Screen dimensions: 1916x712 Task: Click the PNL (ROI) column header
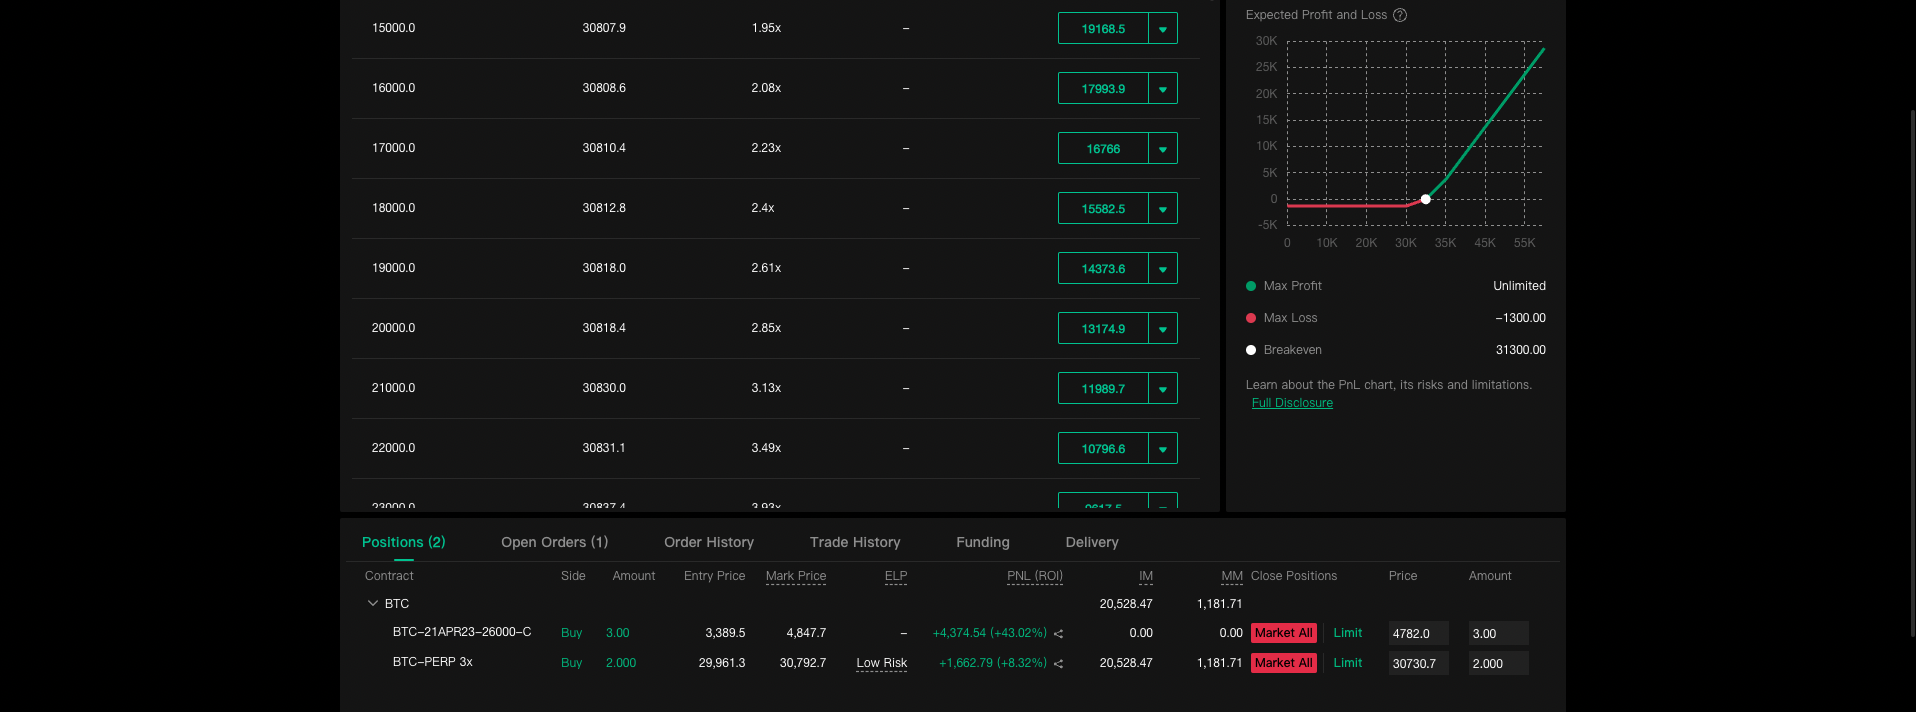(x=1035, y=576)
